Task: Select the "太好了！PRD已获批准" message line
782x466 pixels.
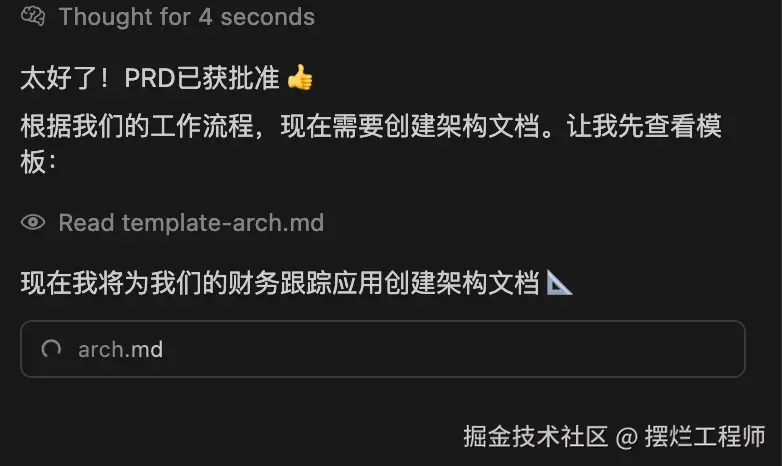Action: click(x=150, y=78)
